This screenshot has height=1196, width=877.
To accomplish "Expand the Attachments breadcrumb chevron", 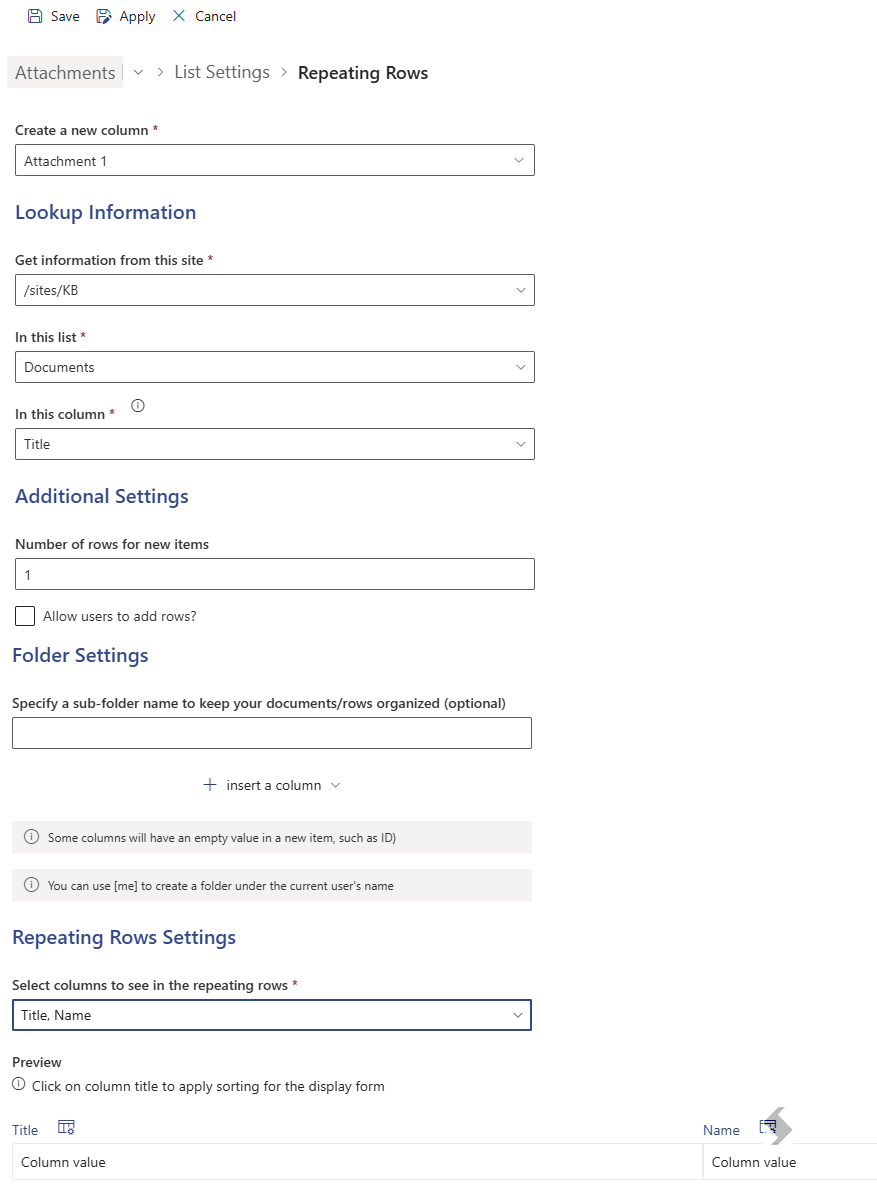I will 138,72.
